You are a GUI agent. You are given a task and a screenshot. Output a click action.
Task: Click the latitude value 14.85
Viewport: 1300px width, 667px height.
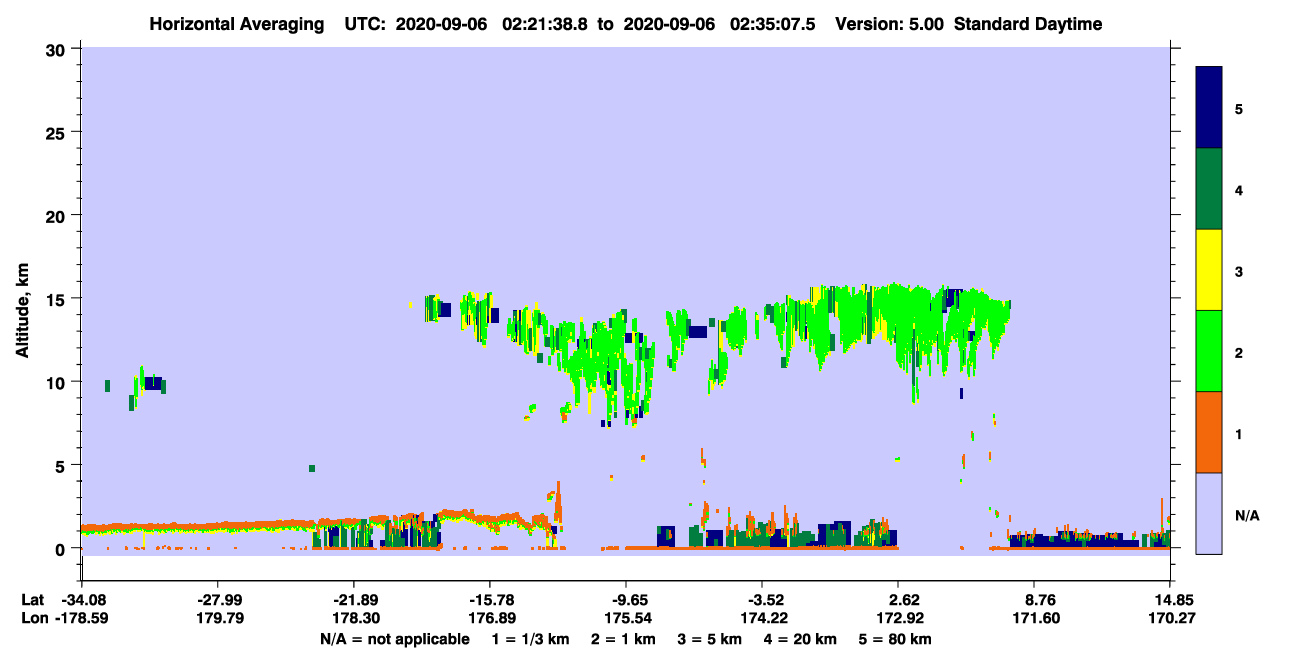[x=1170, y=600]
